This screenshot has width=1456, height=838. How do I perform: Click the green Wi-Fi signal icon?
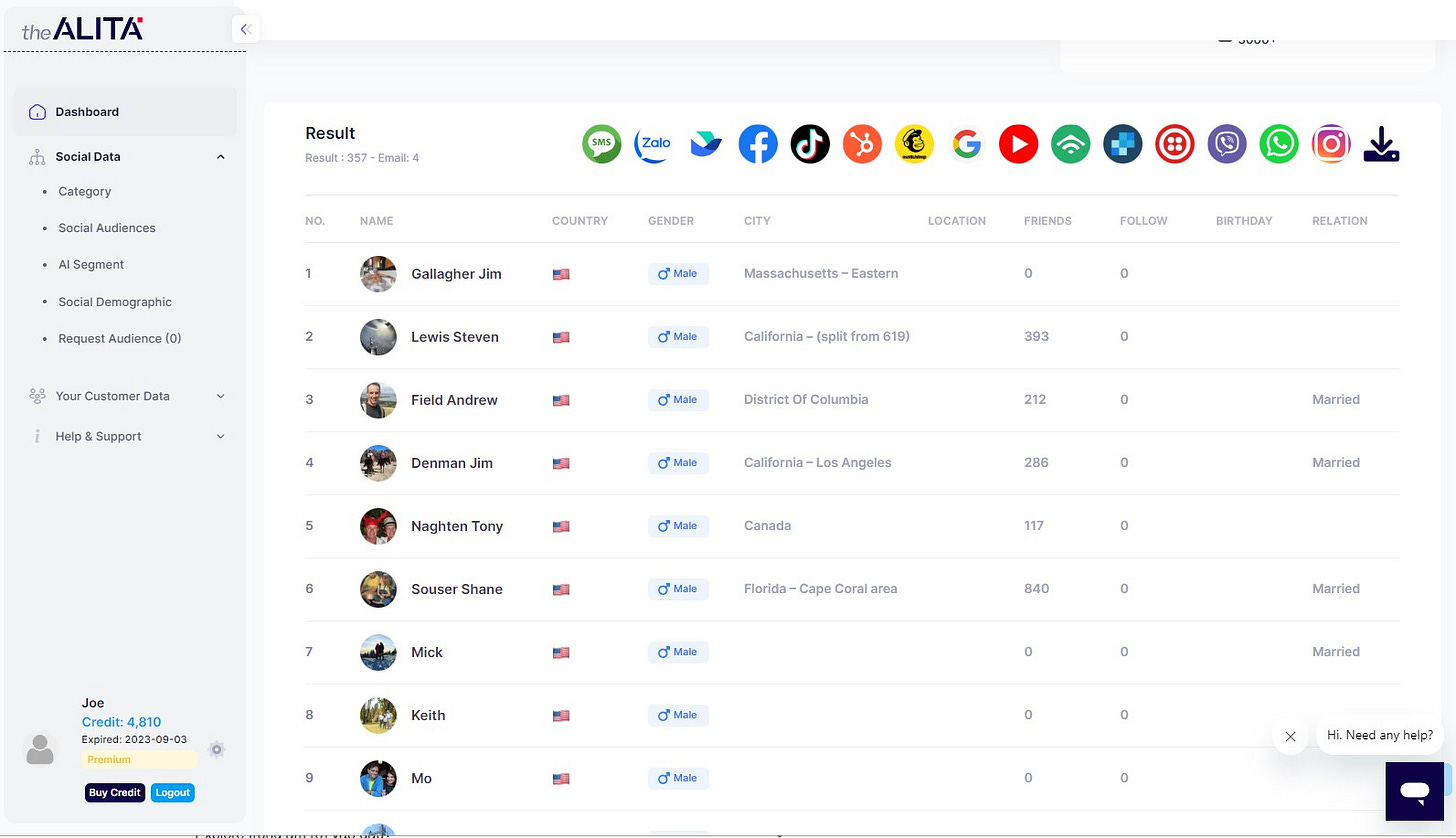point(1070,145)
